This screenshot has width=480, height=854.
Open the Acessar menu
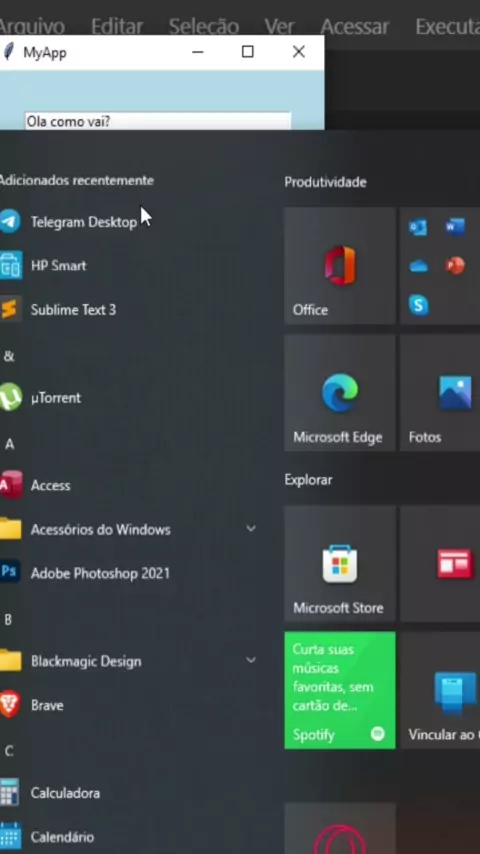click(355, 26)
